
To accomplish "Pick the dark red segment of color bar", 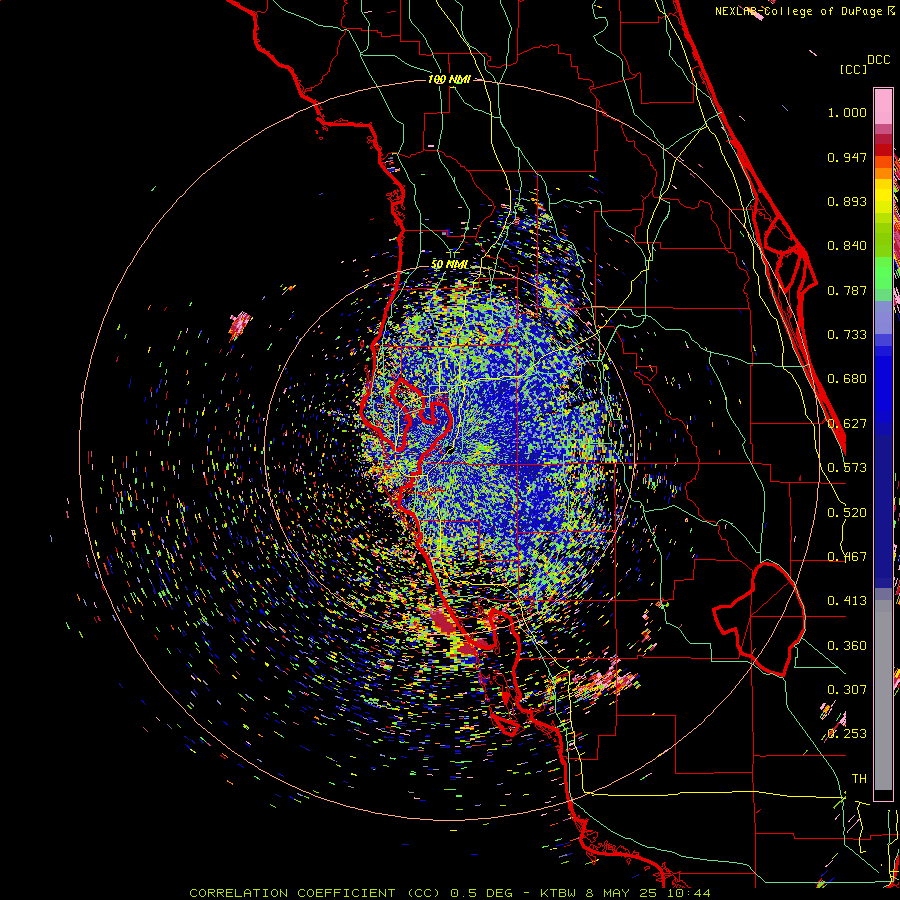I will (883, 150).
